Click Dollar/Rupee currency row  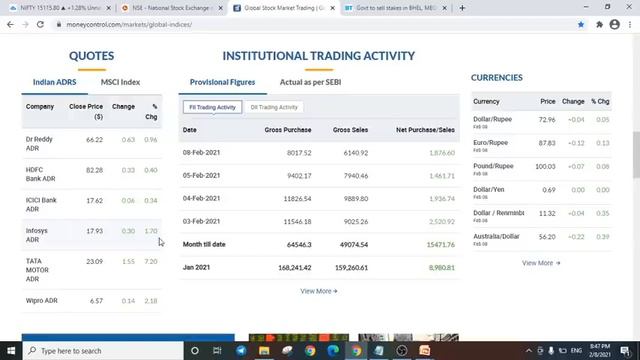[541, 122]
